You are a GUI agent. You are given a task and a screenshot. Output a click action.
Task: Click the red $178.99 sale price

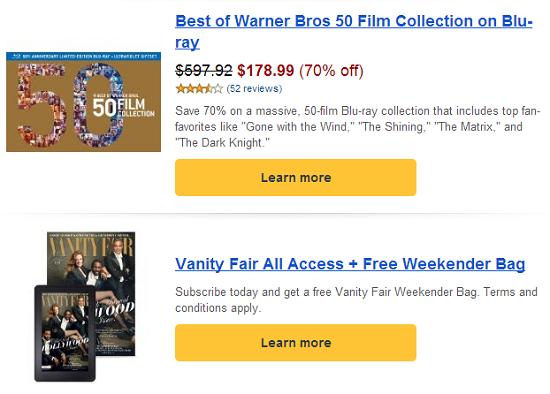click(x=266, y=71)
